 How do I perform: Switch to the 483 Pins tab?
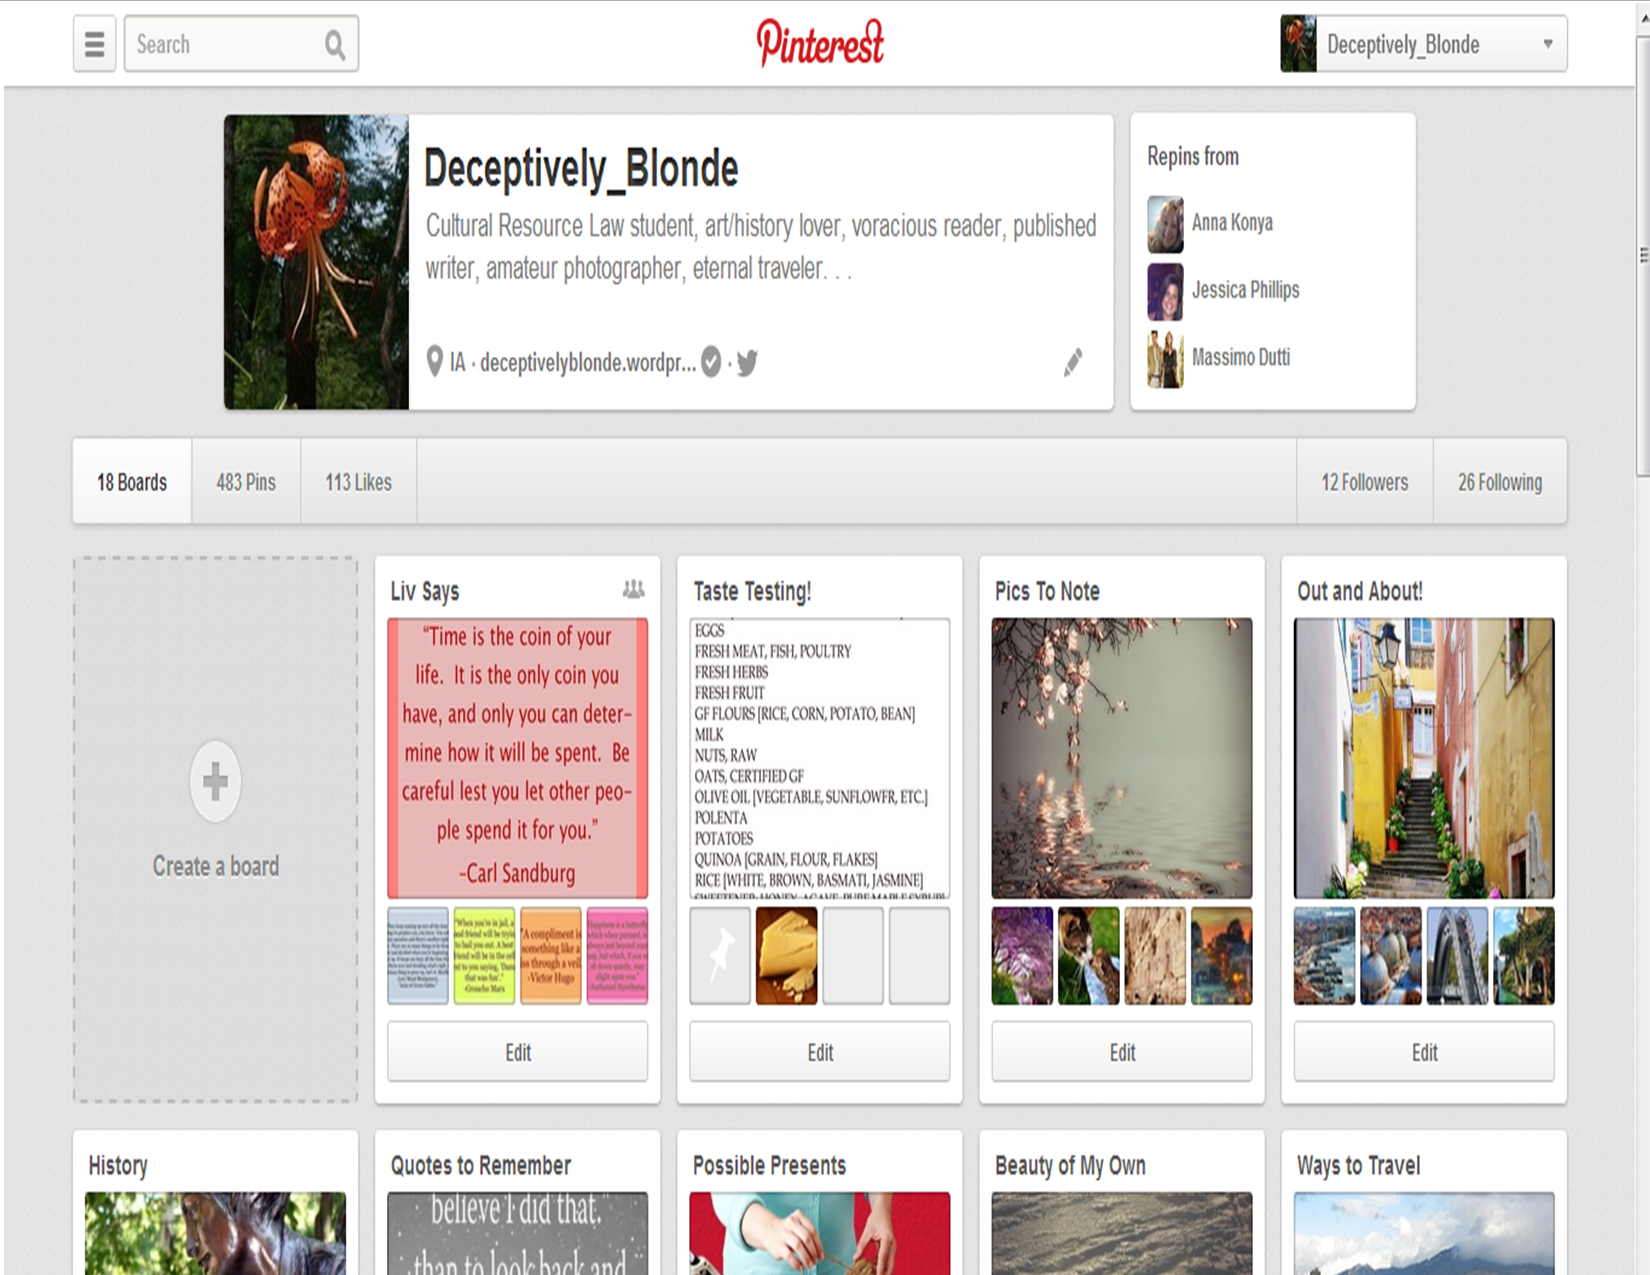(x=246, y=482)
